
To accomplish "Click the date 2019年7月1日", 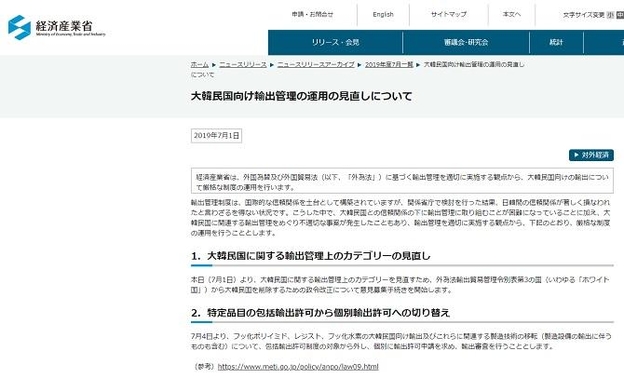I will (x=216, y=136).
